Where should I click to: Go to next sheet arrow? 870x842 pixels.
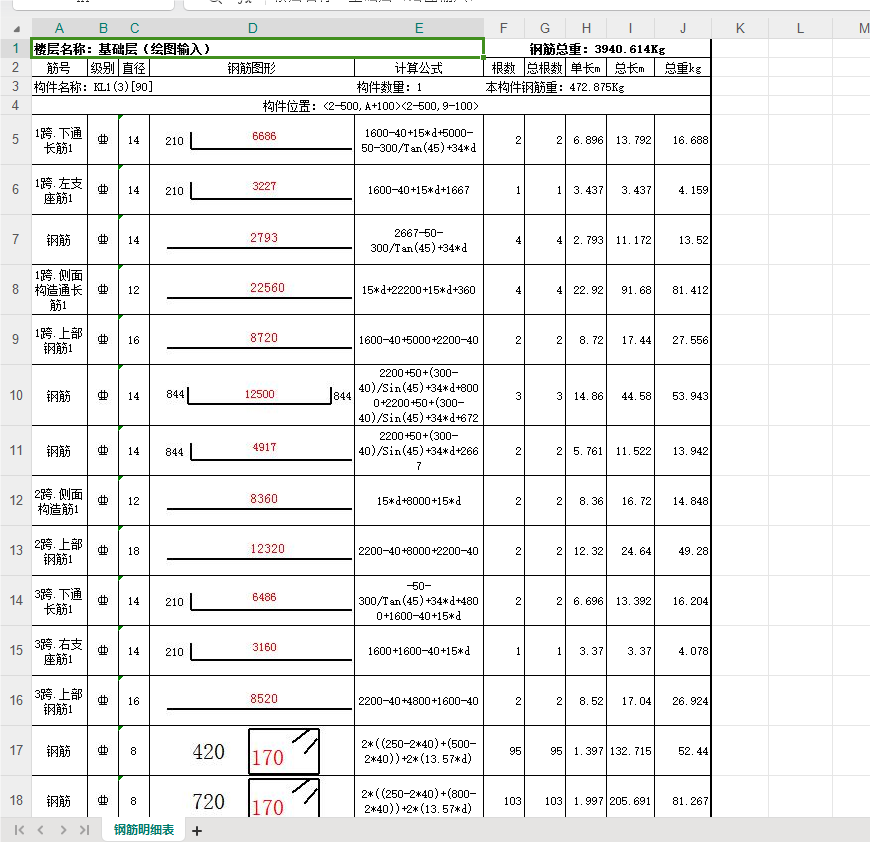pos(63,830)
